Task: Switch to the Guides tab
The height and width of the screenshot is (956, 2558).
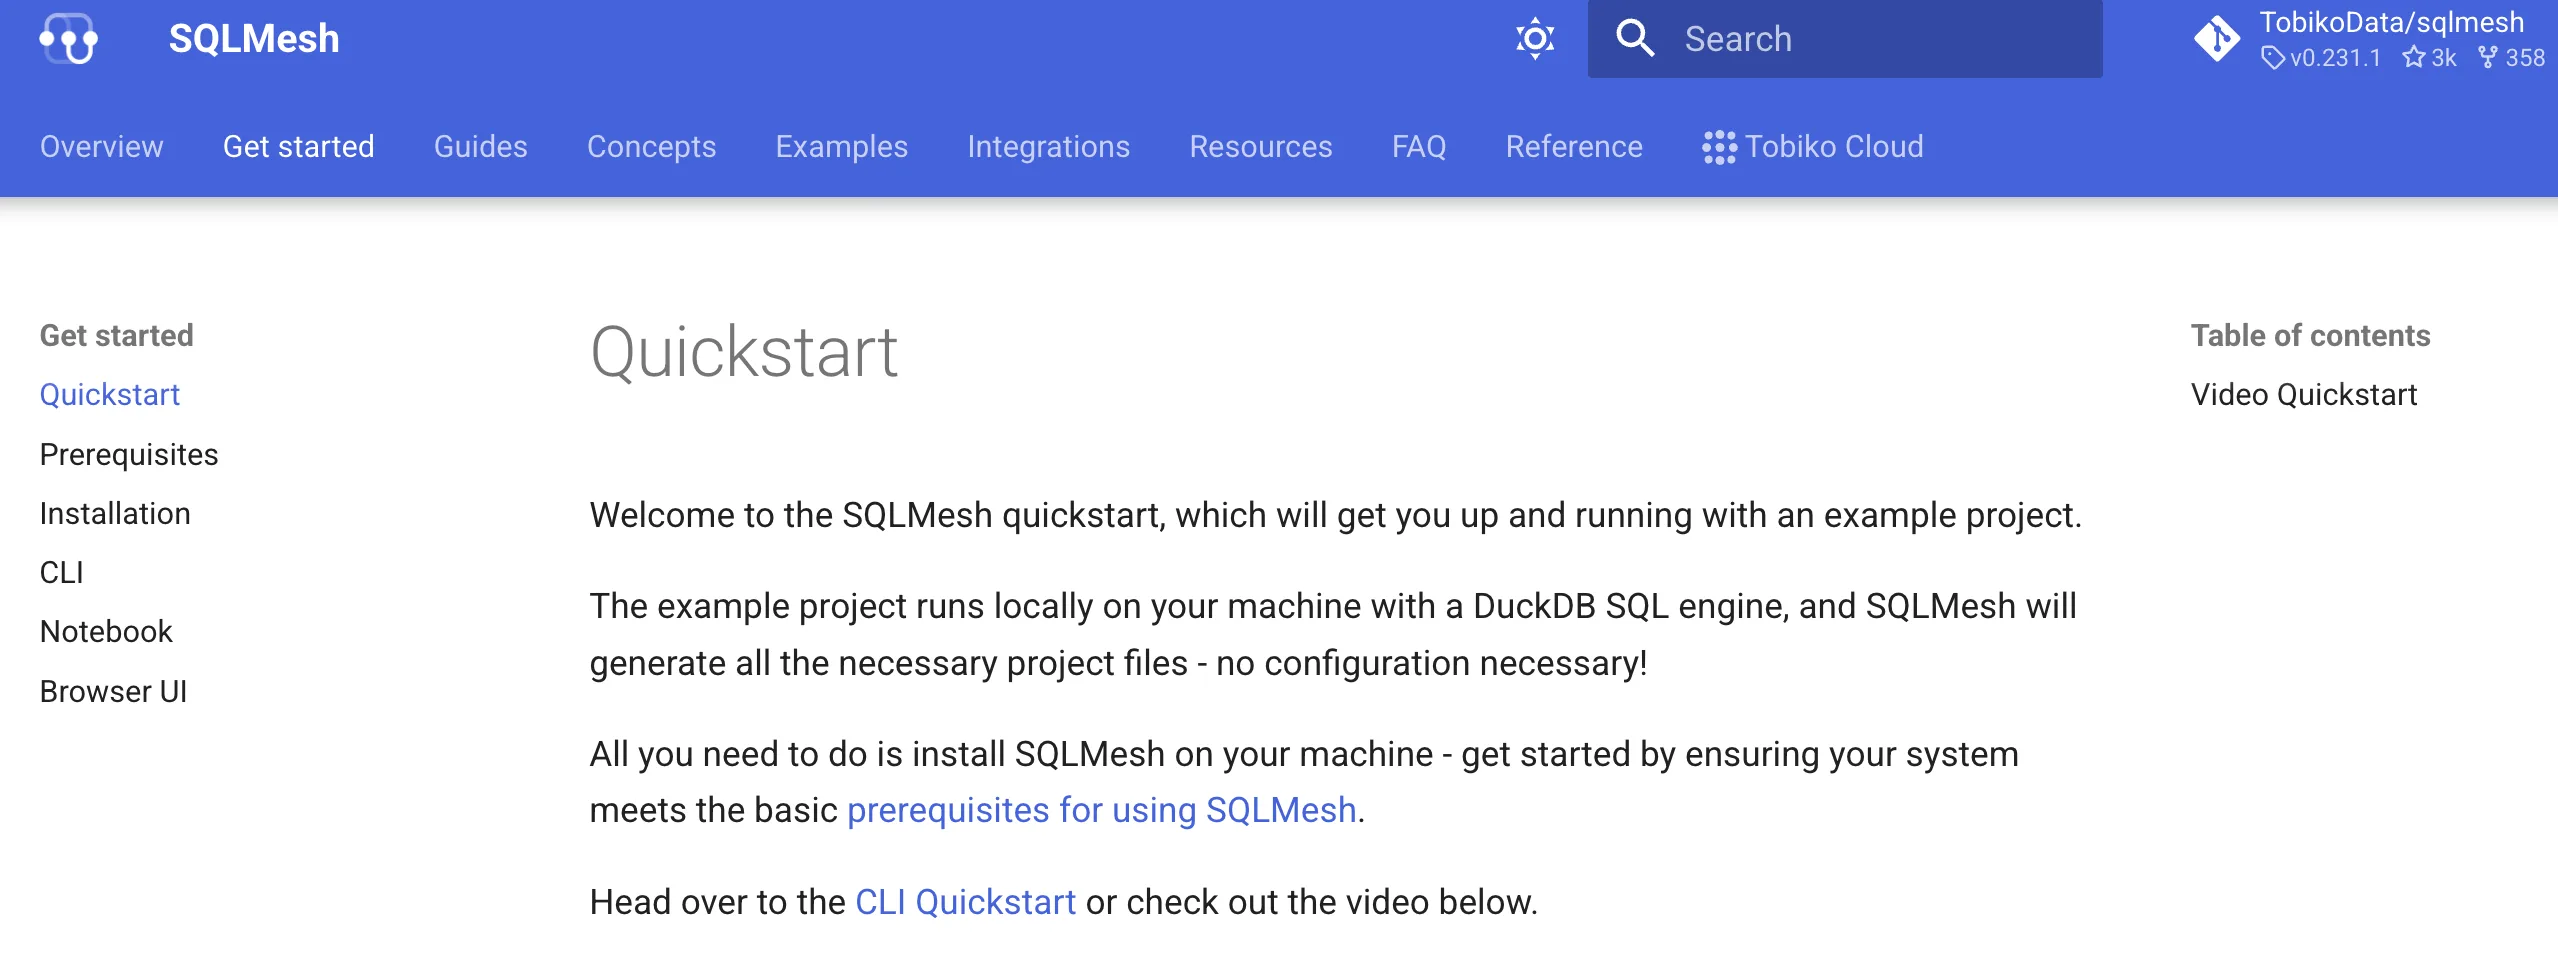Action: [480, 147]
